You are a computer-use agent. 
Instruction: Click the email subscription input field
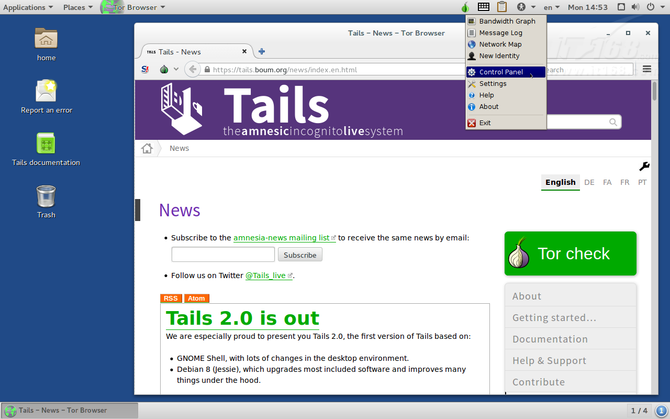223,255
